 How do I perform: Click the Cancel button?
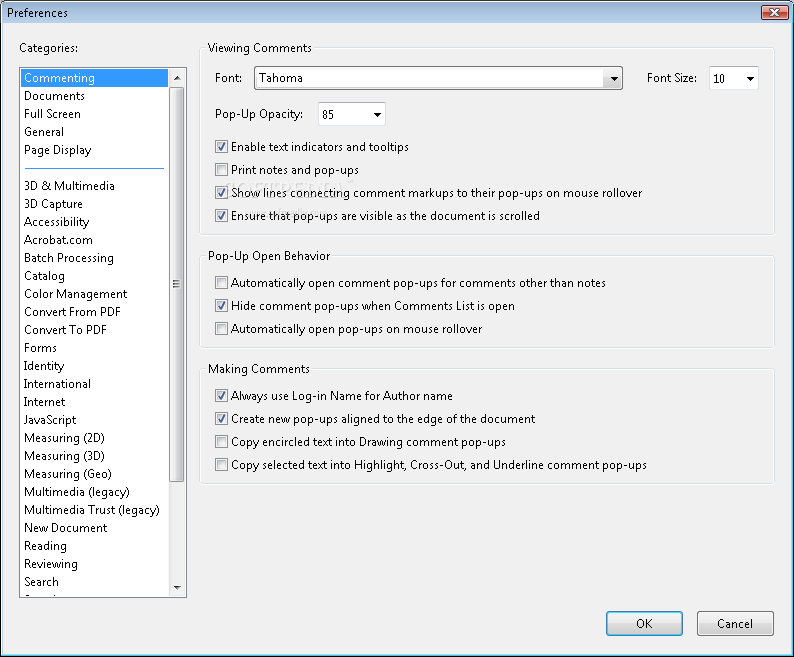click(735, 623)
